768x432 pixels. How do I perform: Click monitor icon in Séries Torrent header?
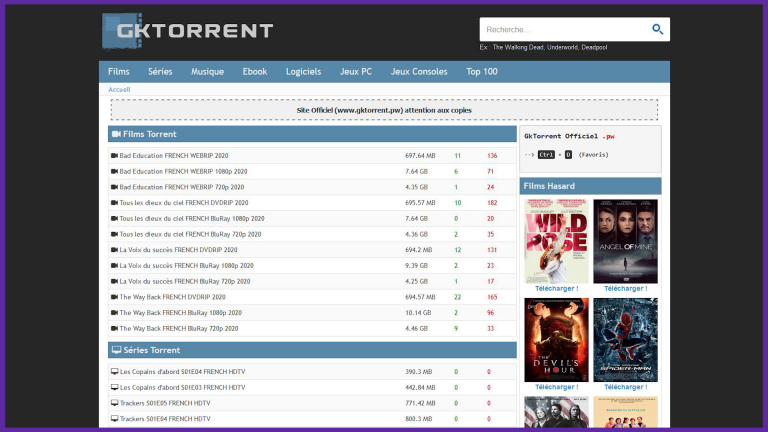(117, 350)
